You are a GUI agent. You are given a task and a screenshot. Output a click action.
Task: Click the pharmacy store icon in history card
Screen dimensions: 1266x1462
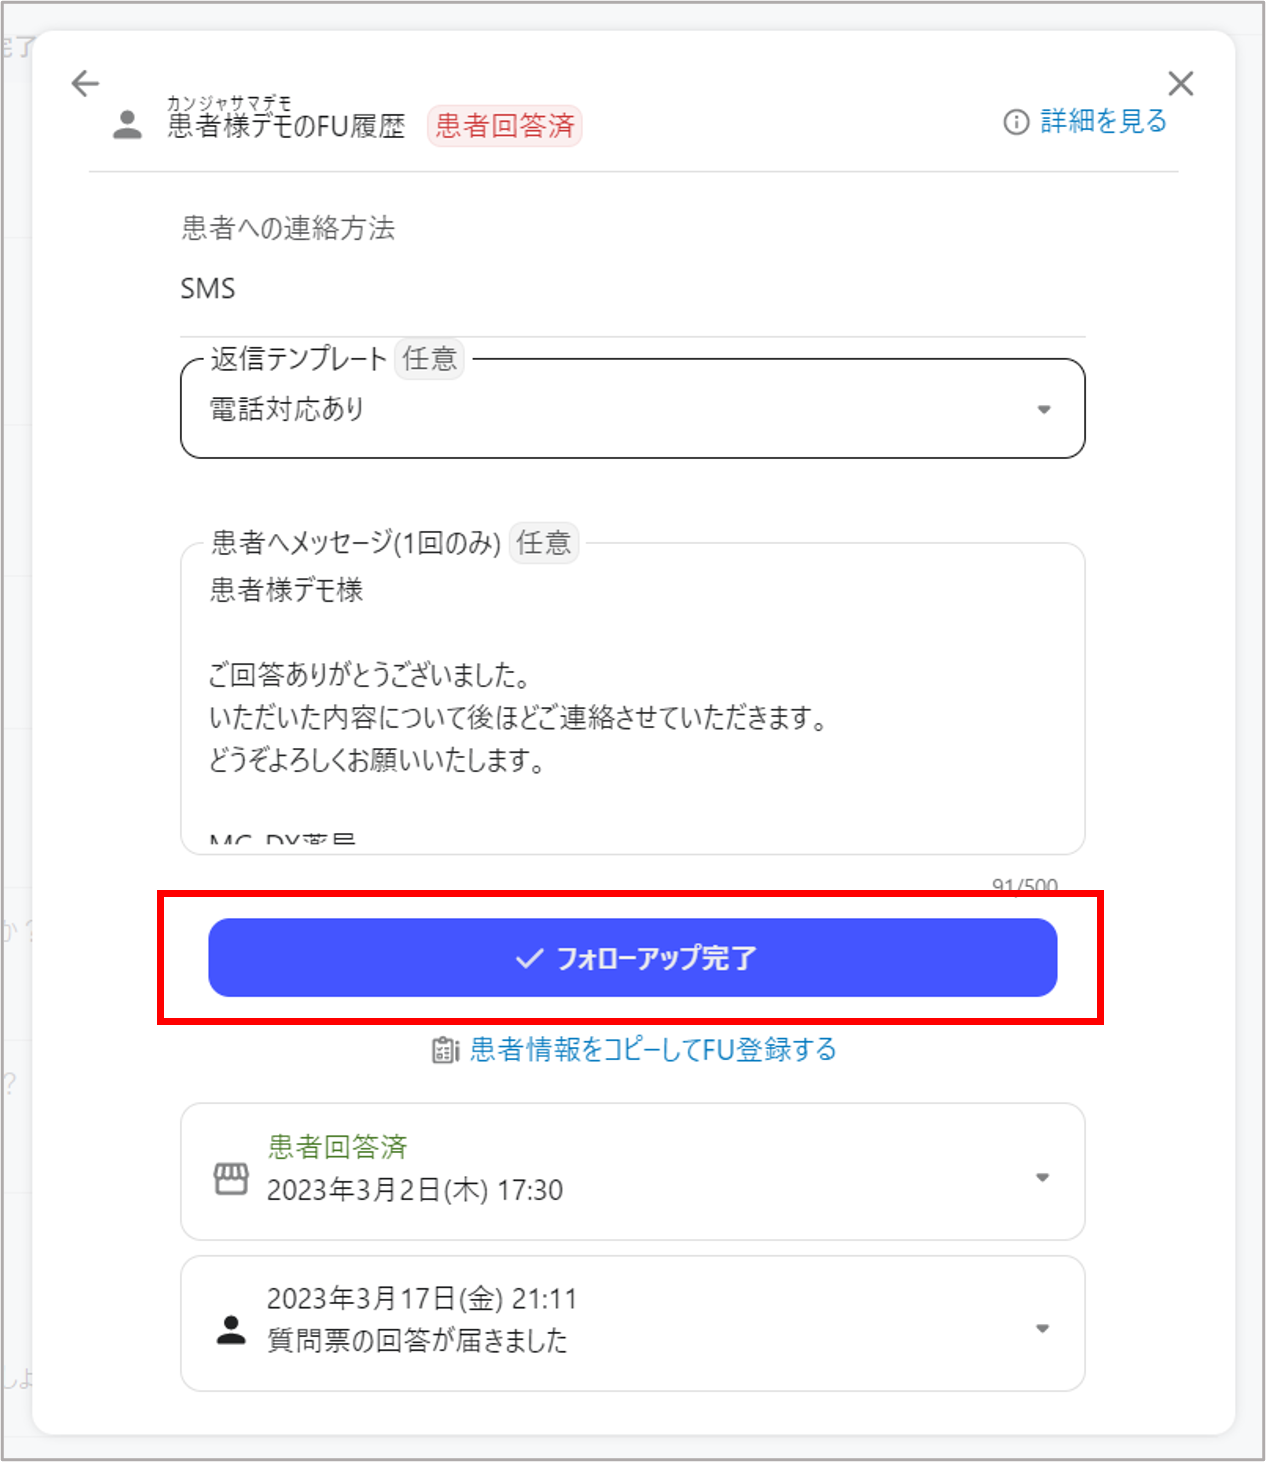point(231,1178)
